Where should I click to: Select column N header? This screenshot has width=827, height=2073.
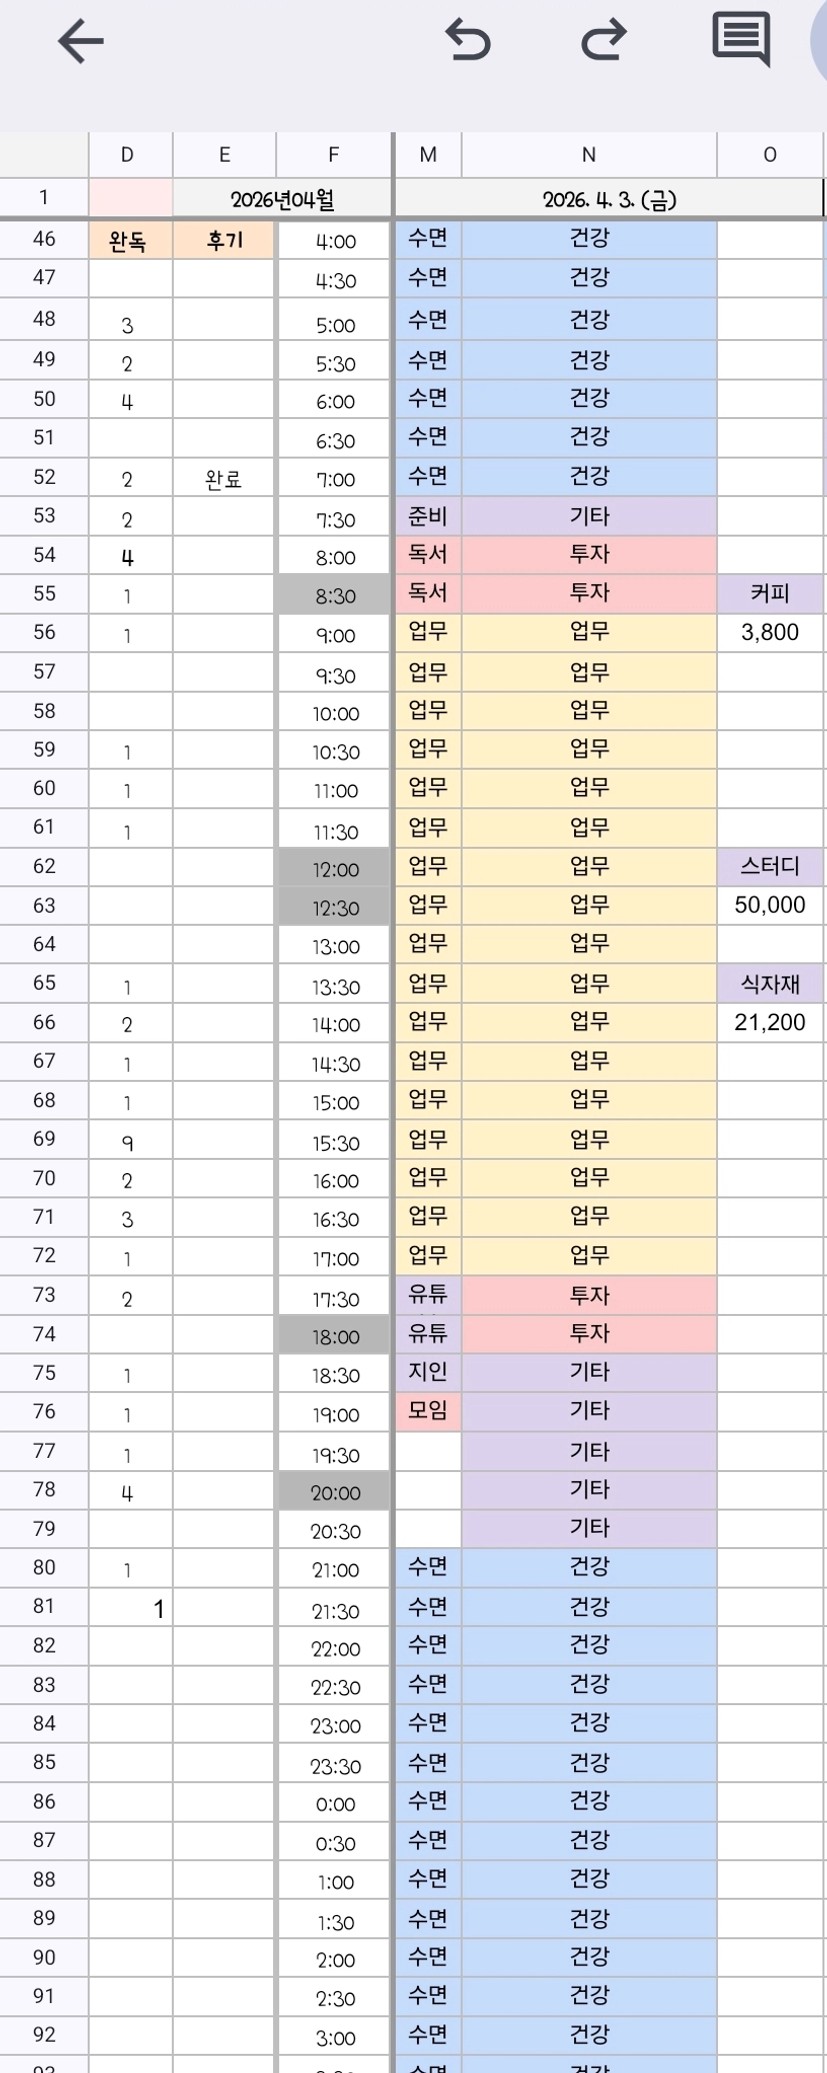point(589,154)
